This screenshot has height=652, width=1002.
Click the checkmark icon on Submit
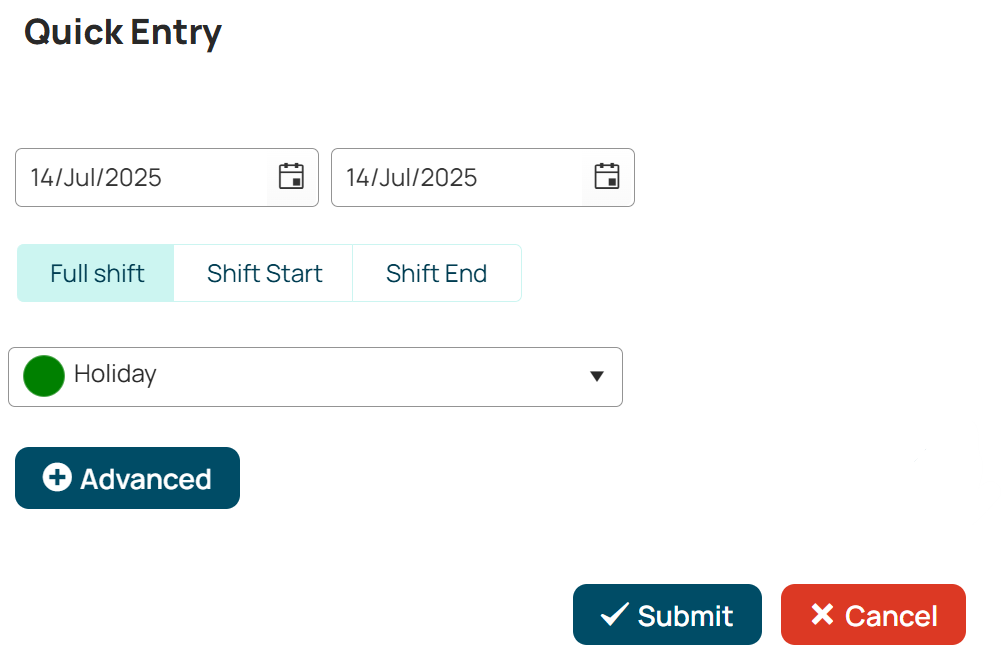coord(615,615)
